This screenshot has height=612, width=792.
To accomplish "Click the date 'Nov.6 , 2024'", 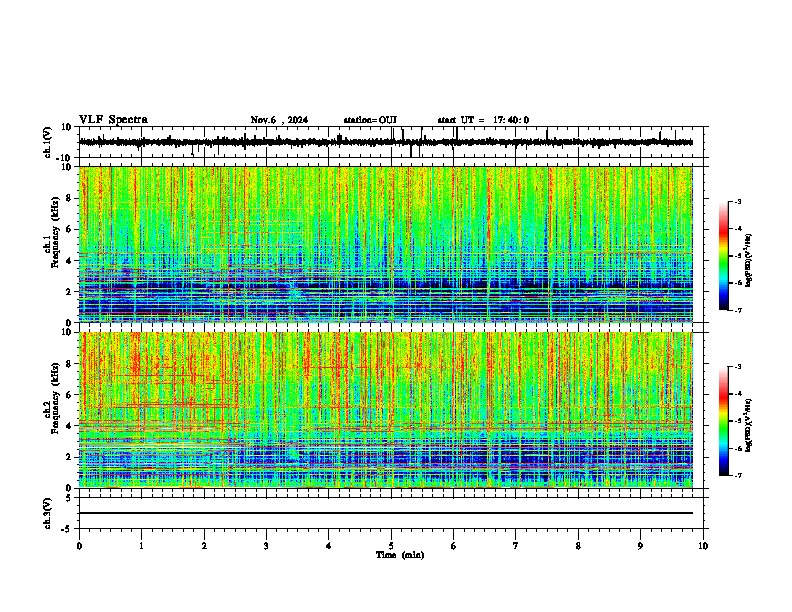I will point(279,120).
